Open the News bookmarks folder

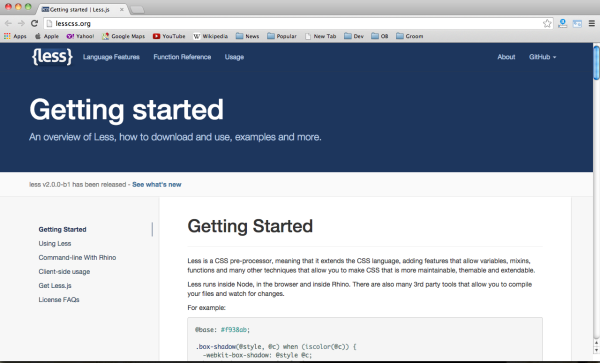tap(247, 36)
